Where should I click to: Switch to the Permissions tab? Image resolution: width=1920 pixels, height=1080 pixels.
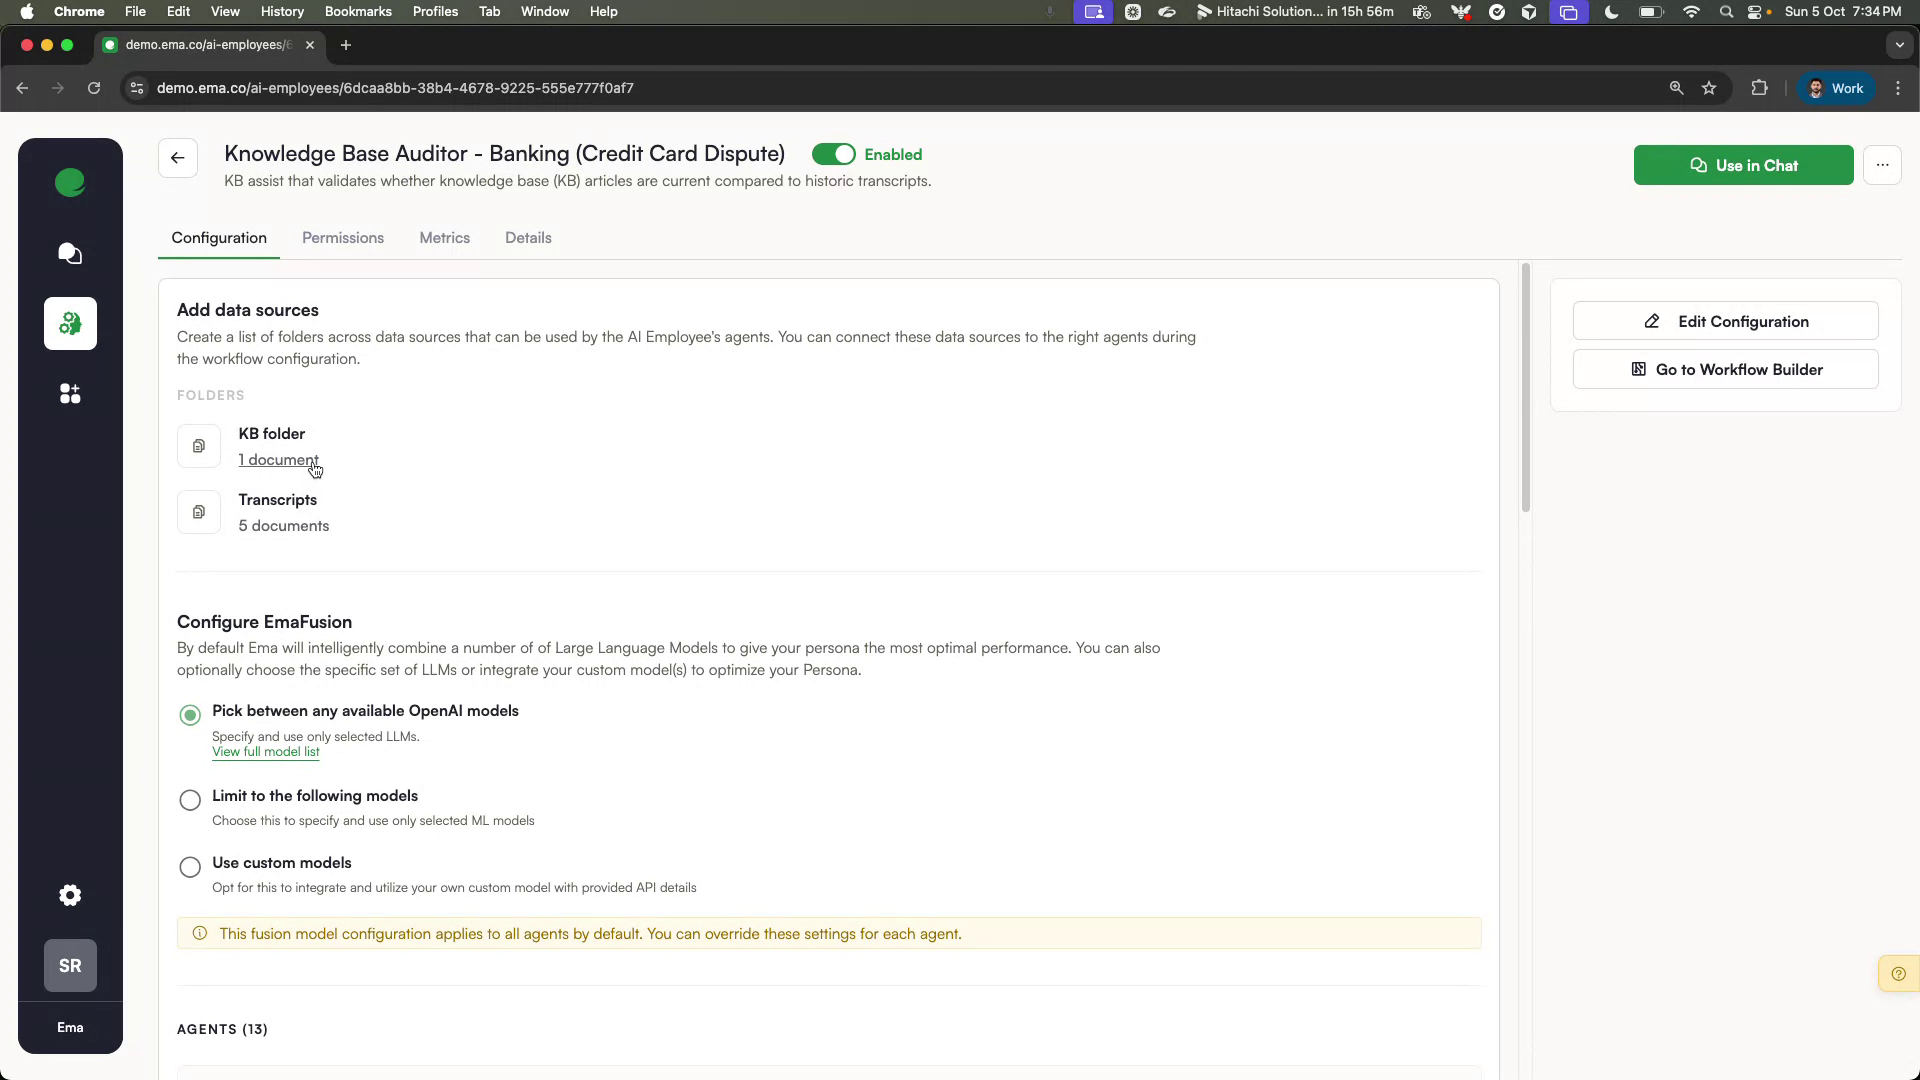(x=343, y=238)
